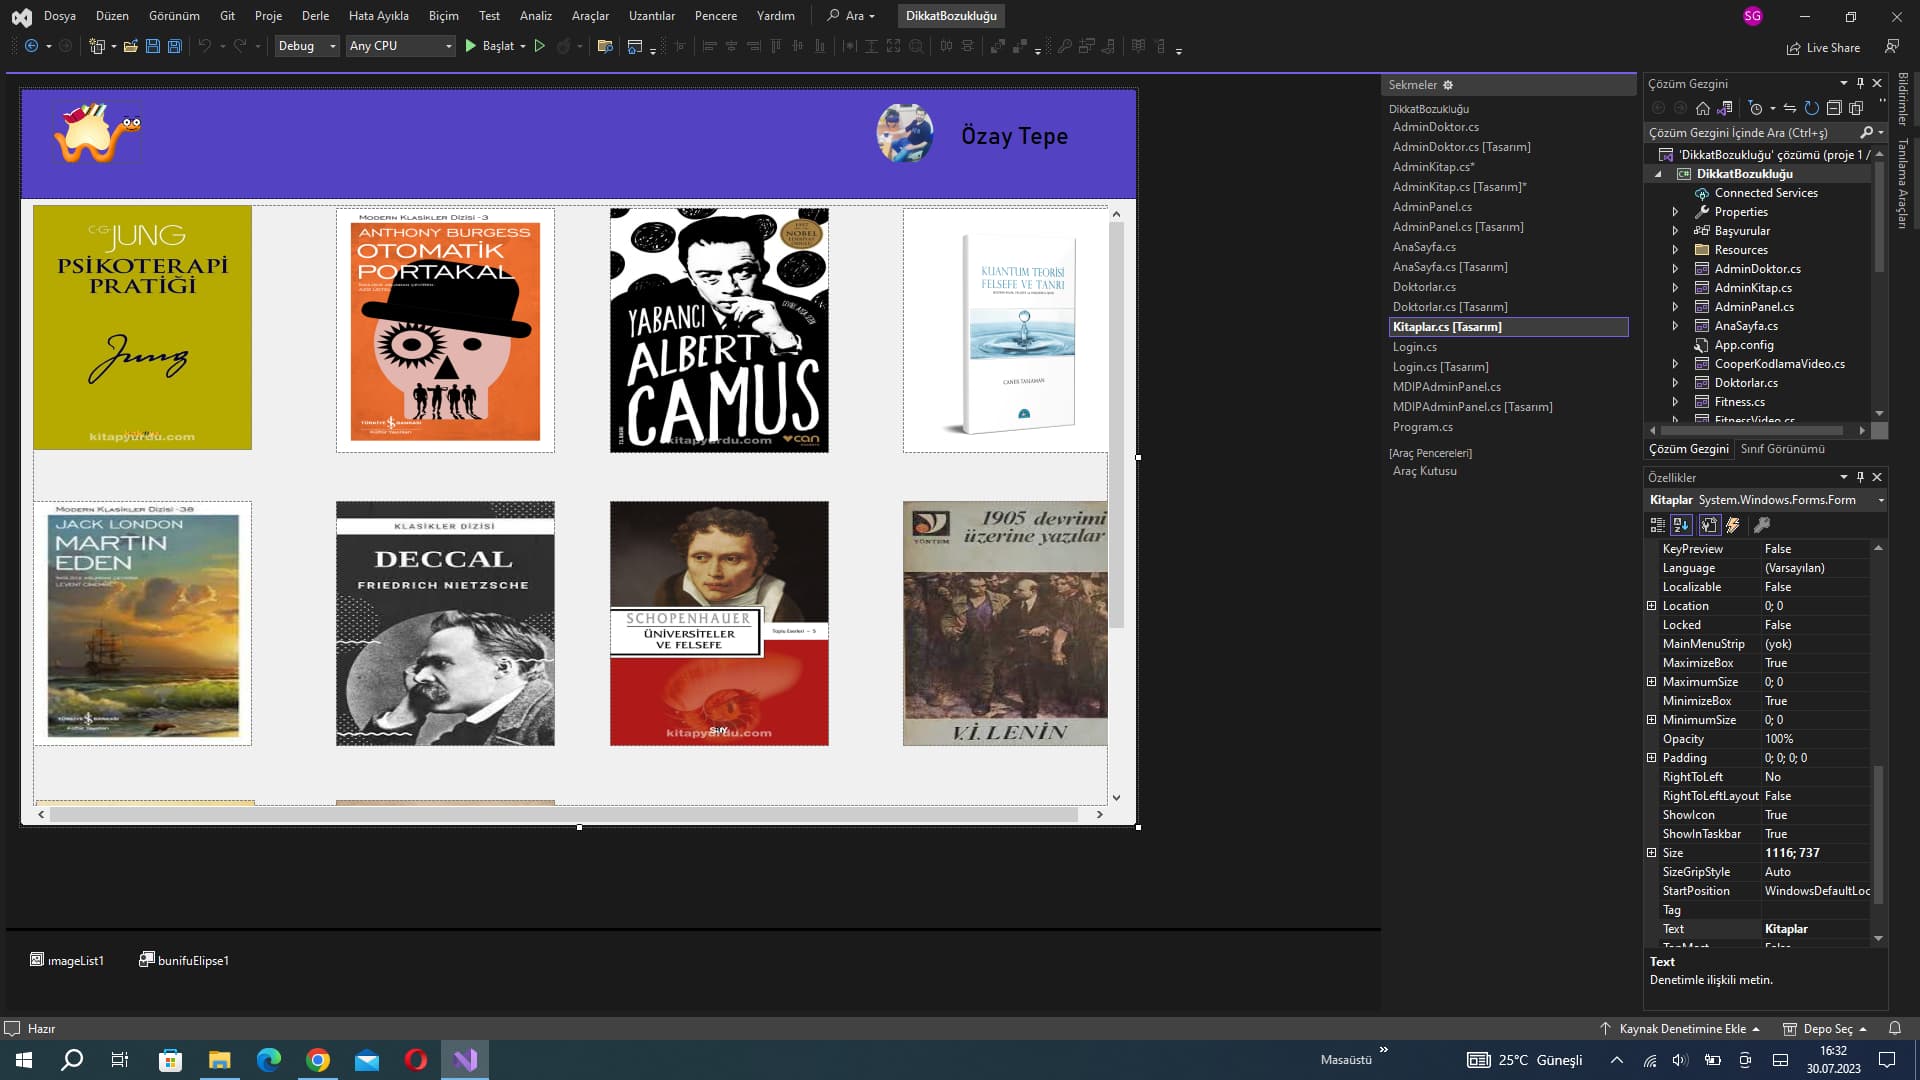Expand the Padding property
This screenshot has width=1920, height=1080.
click(1652, 758)
